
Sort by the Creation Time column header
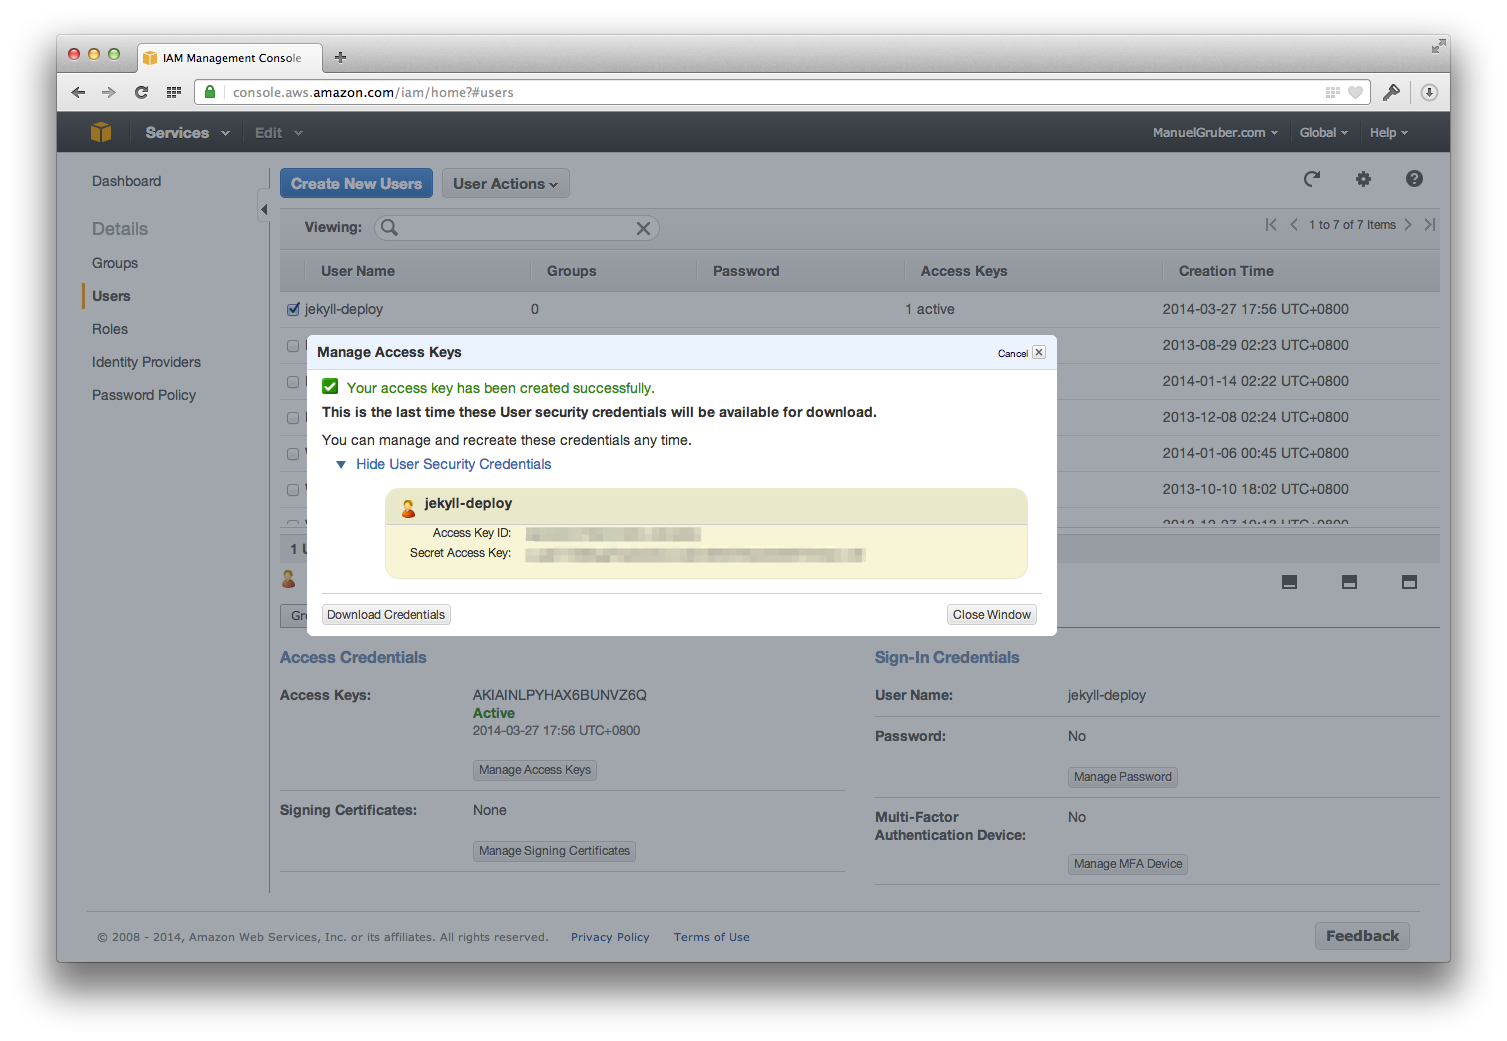click(x=1226, y=271)
